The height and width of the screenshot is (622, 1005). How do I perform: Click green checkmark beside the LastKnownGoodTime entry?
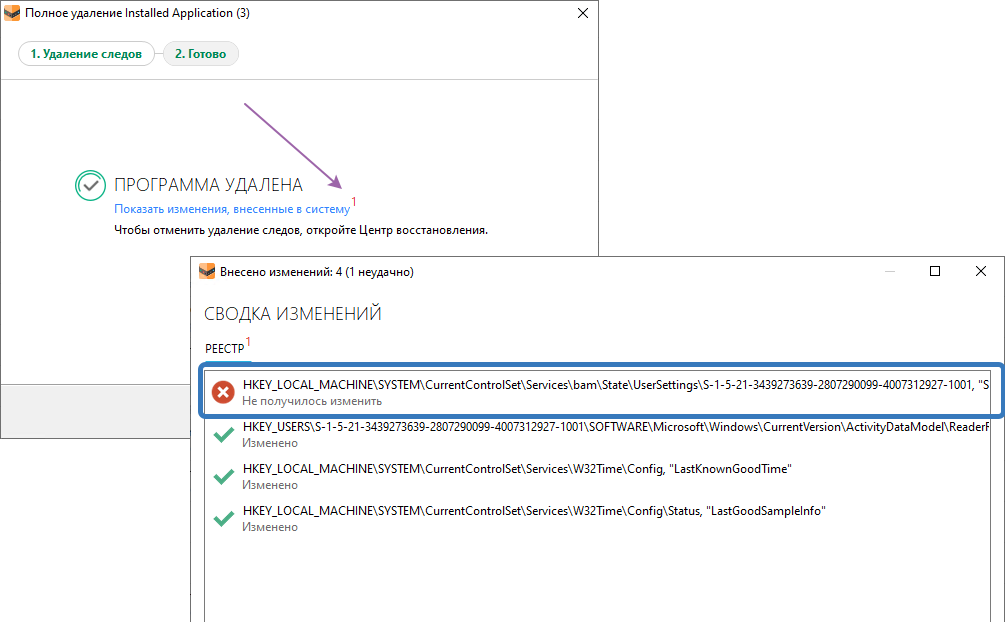pyautogui.click(x=224, y=477)
